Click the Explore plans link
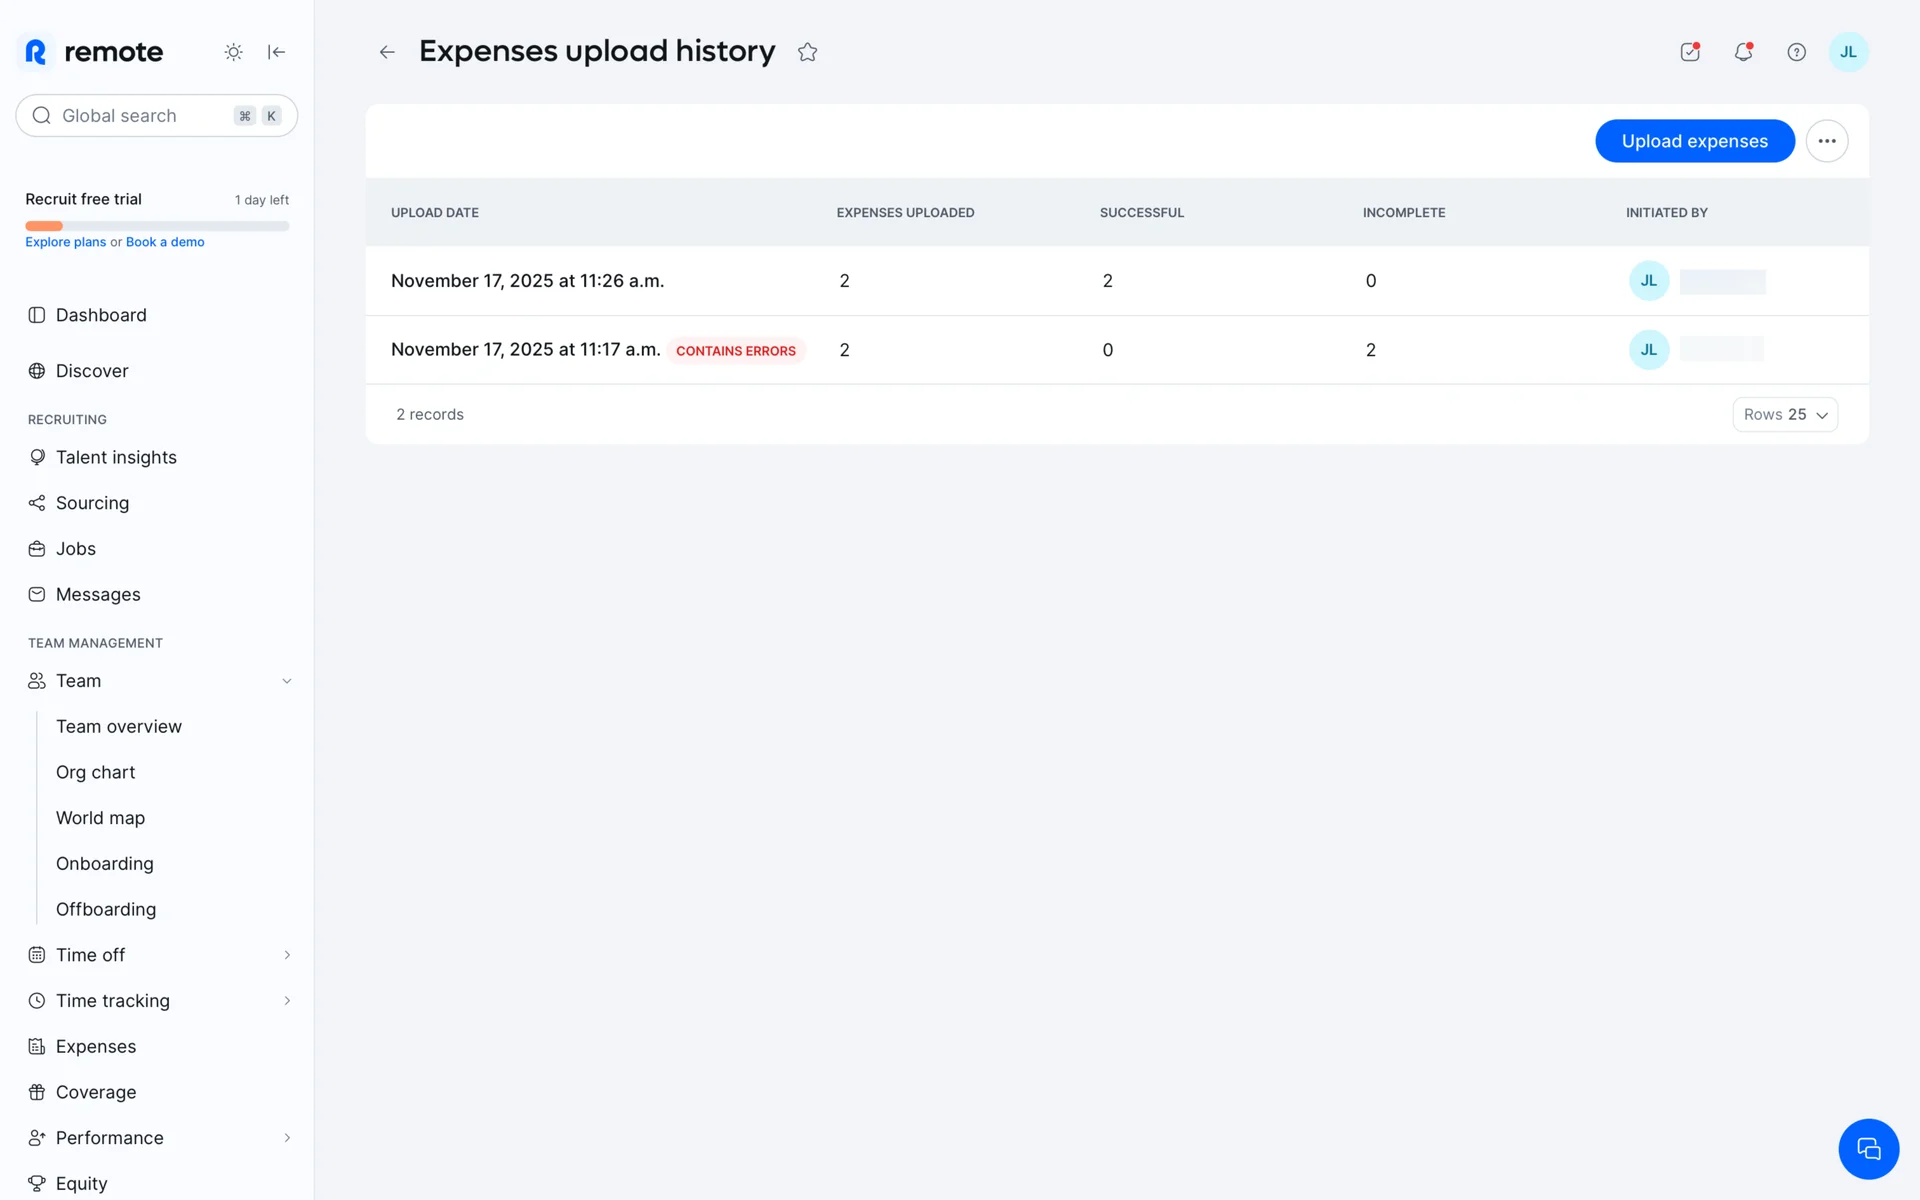The width and height of the screenshot is (1920, 1200). (x=65, y=242)
